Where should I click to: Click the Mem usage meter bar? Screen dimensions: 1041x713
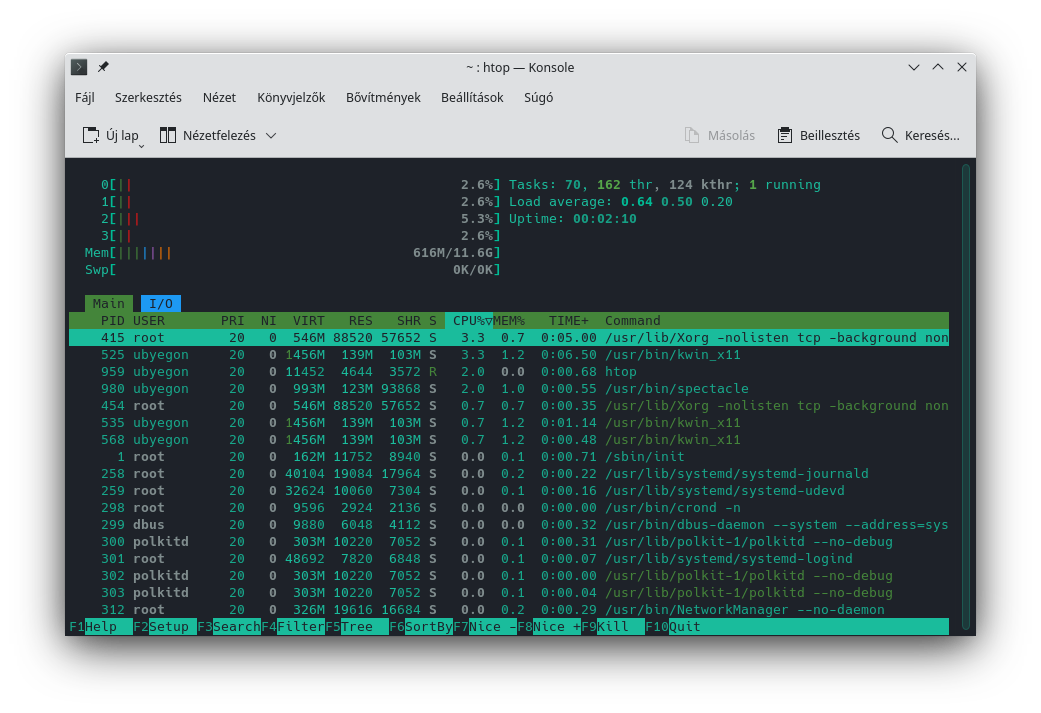click(x=293, y=253)
